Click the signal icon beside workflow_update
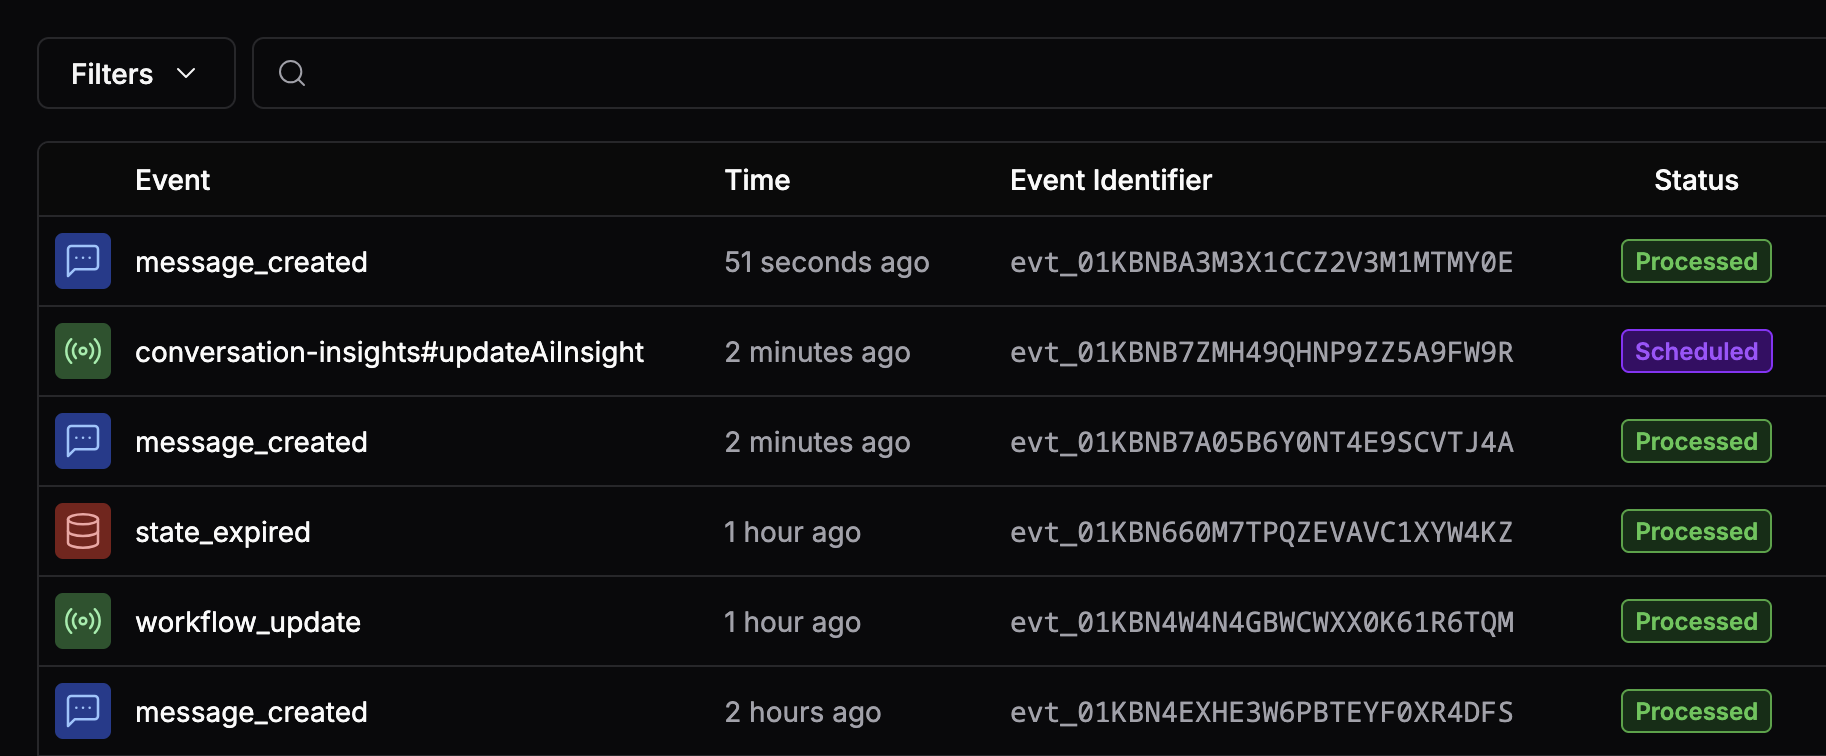The height and width of the screenshot is (756, 1826). [83, 621]
